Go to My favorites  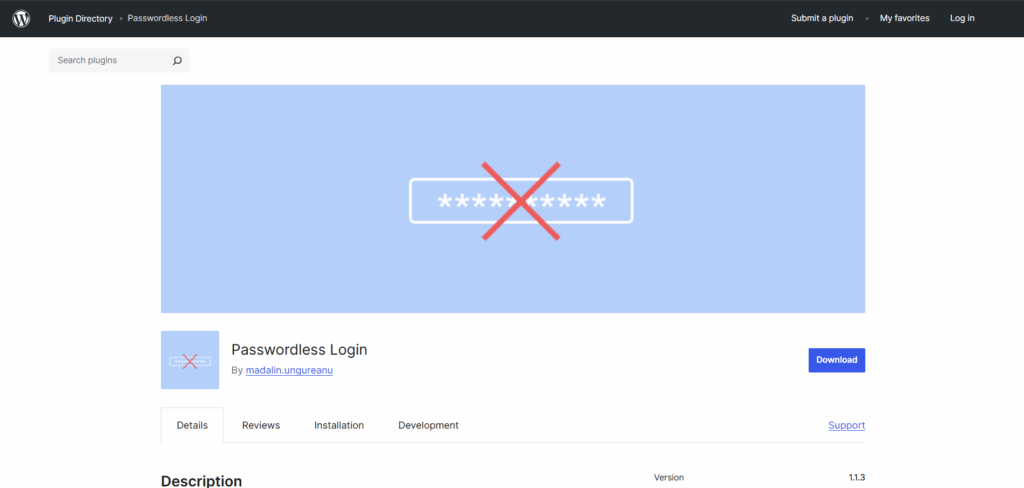[904, 18]
